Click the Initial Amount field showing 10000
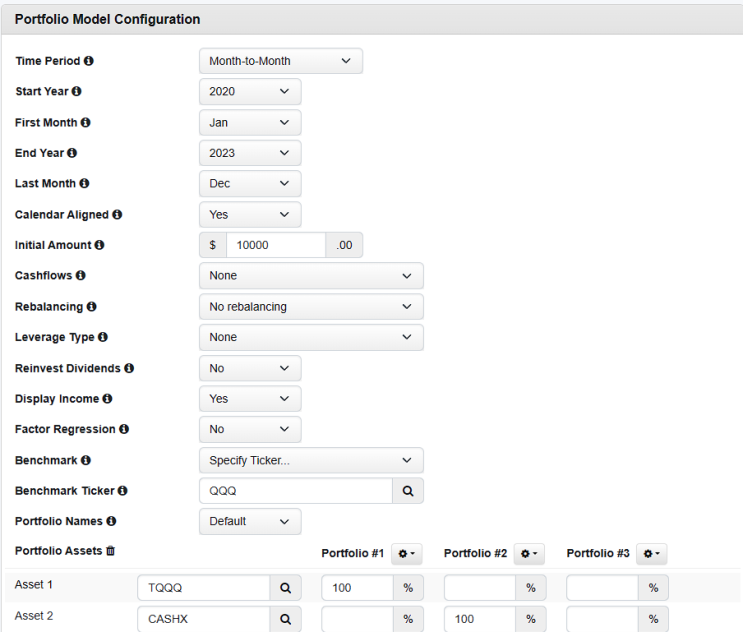Viewport: 743px width, 632px height. point(276,245)
